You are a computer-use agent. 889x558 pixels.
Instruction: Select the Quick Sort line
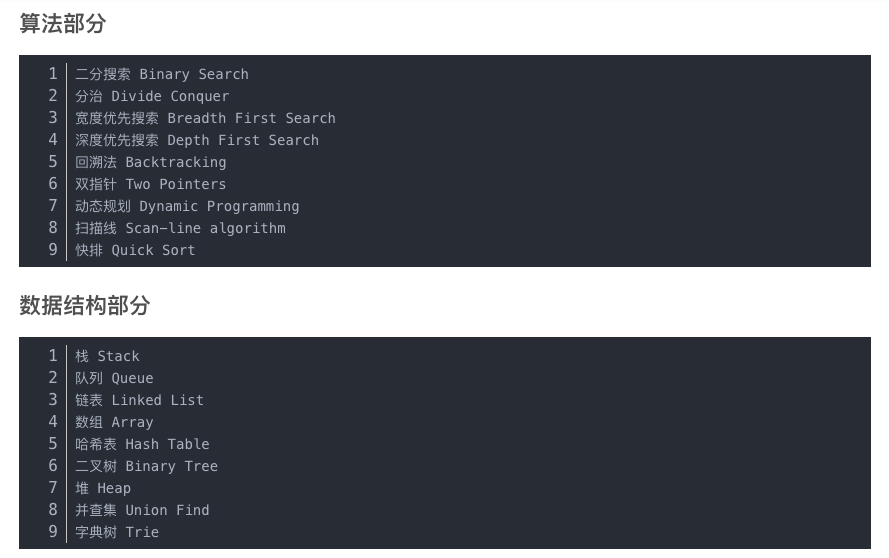point(135,250)
